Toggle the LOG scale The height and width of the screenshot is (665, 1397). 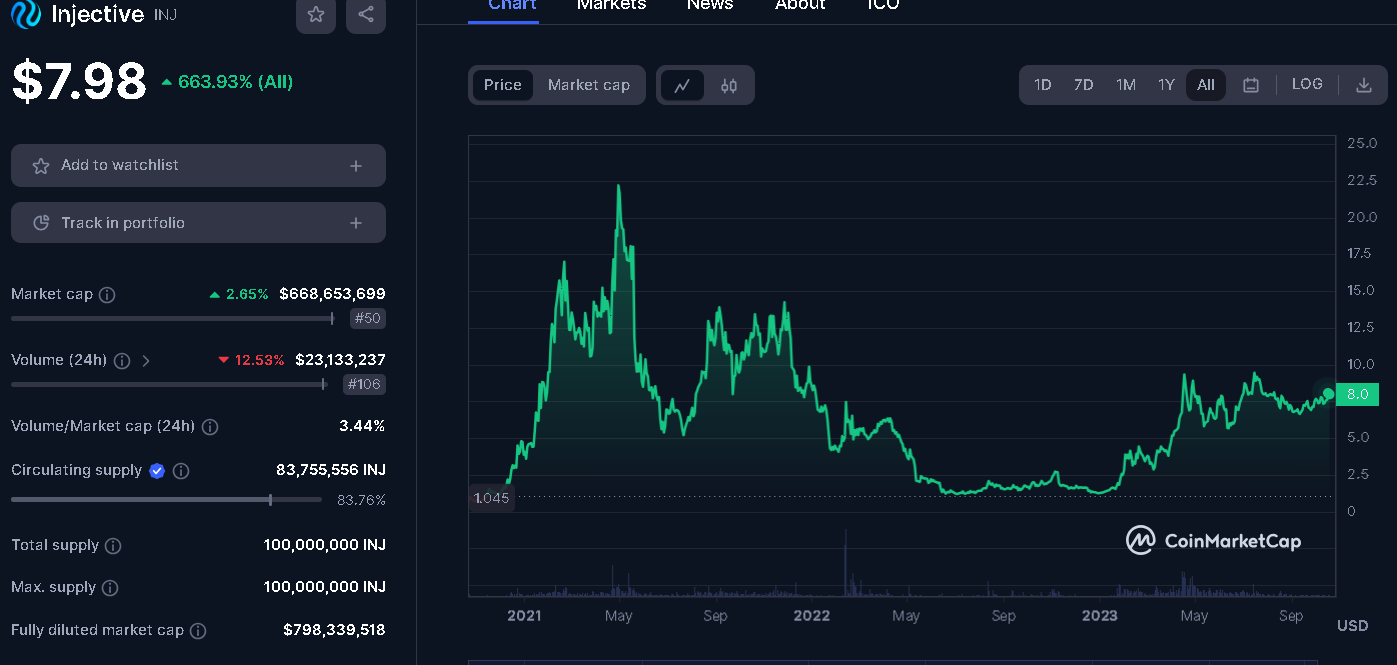(x=1307, y=84)
